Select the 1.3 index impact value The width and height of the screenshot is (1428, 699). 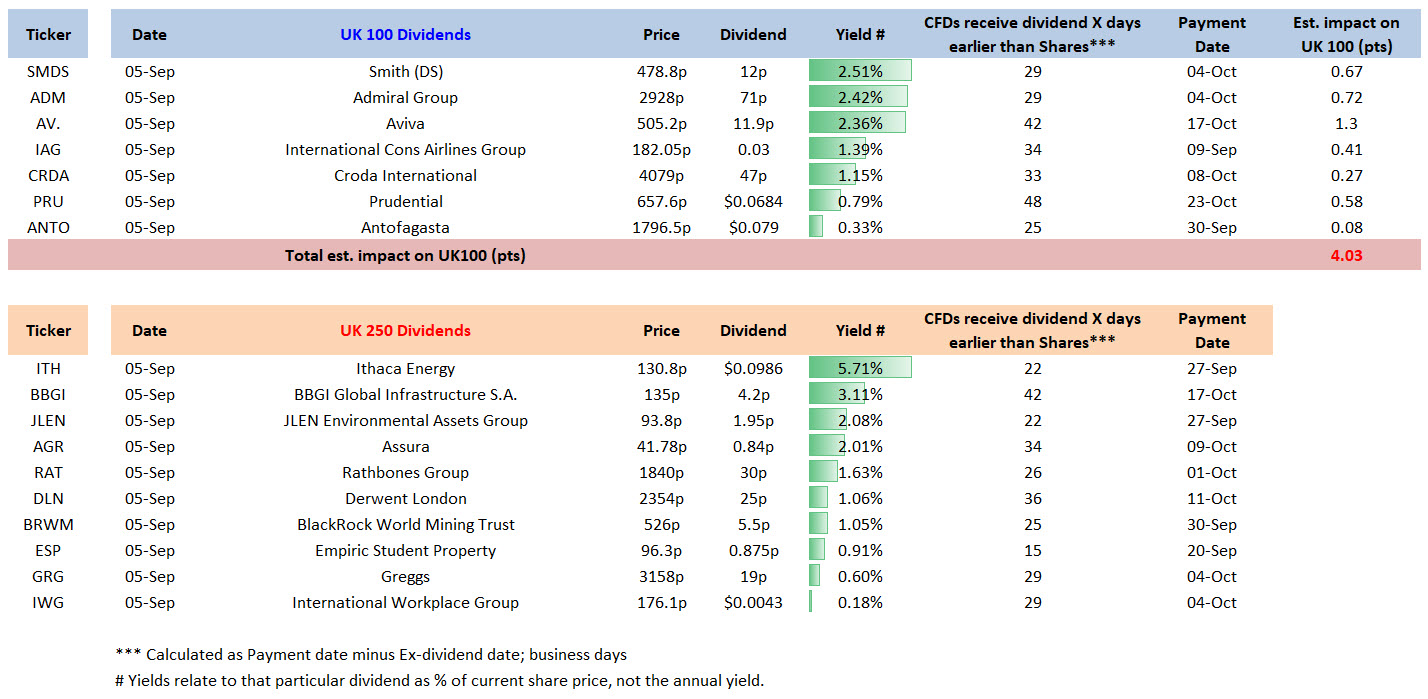point(1346,124)
